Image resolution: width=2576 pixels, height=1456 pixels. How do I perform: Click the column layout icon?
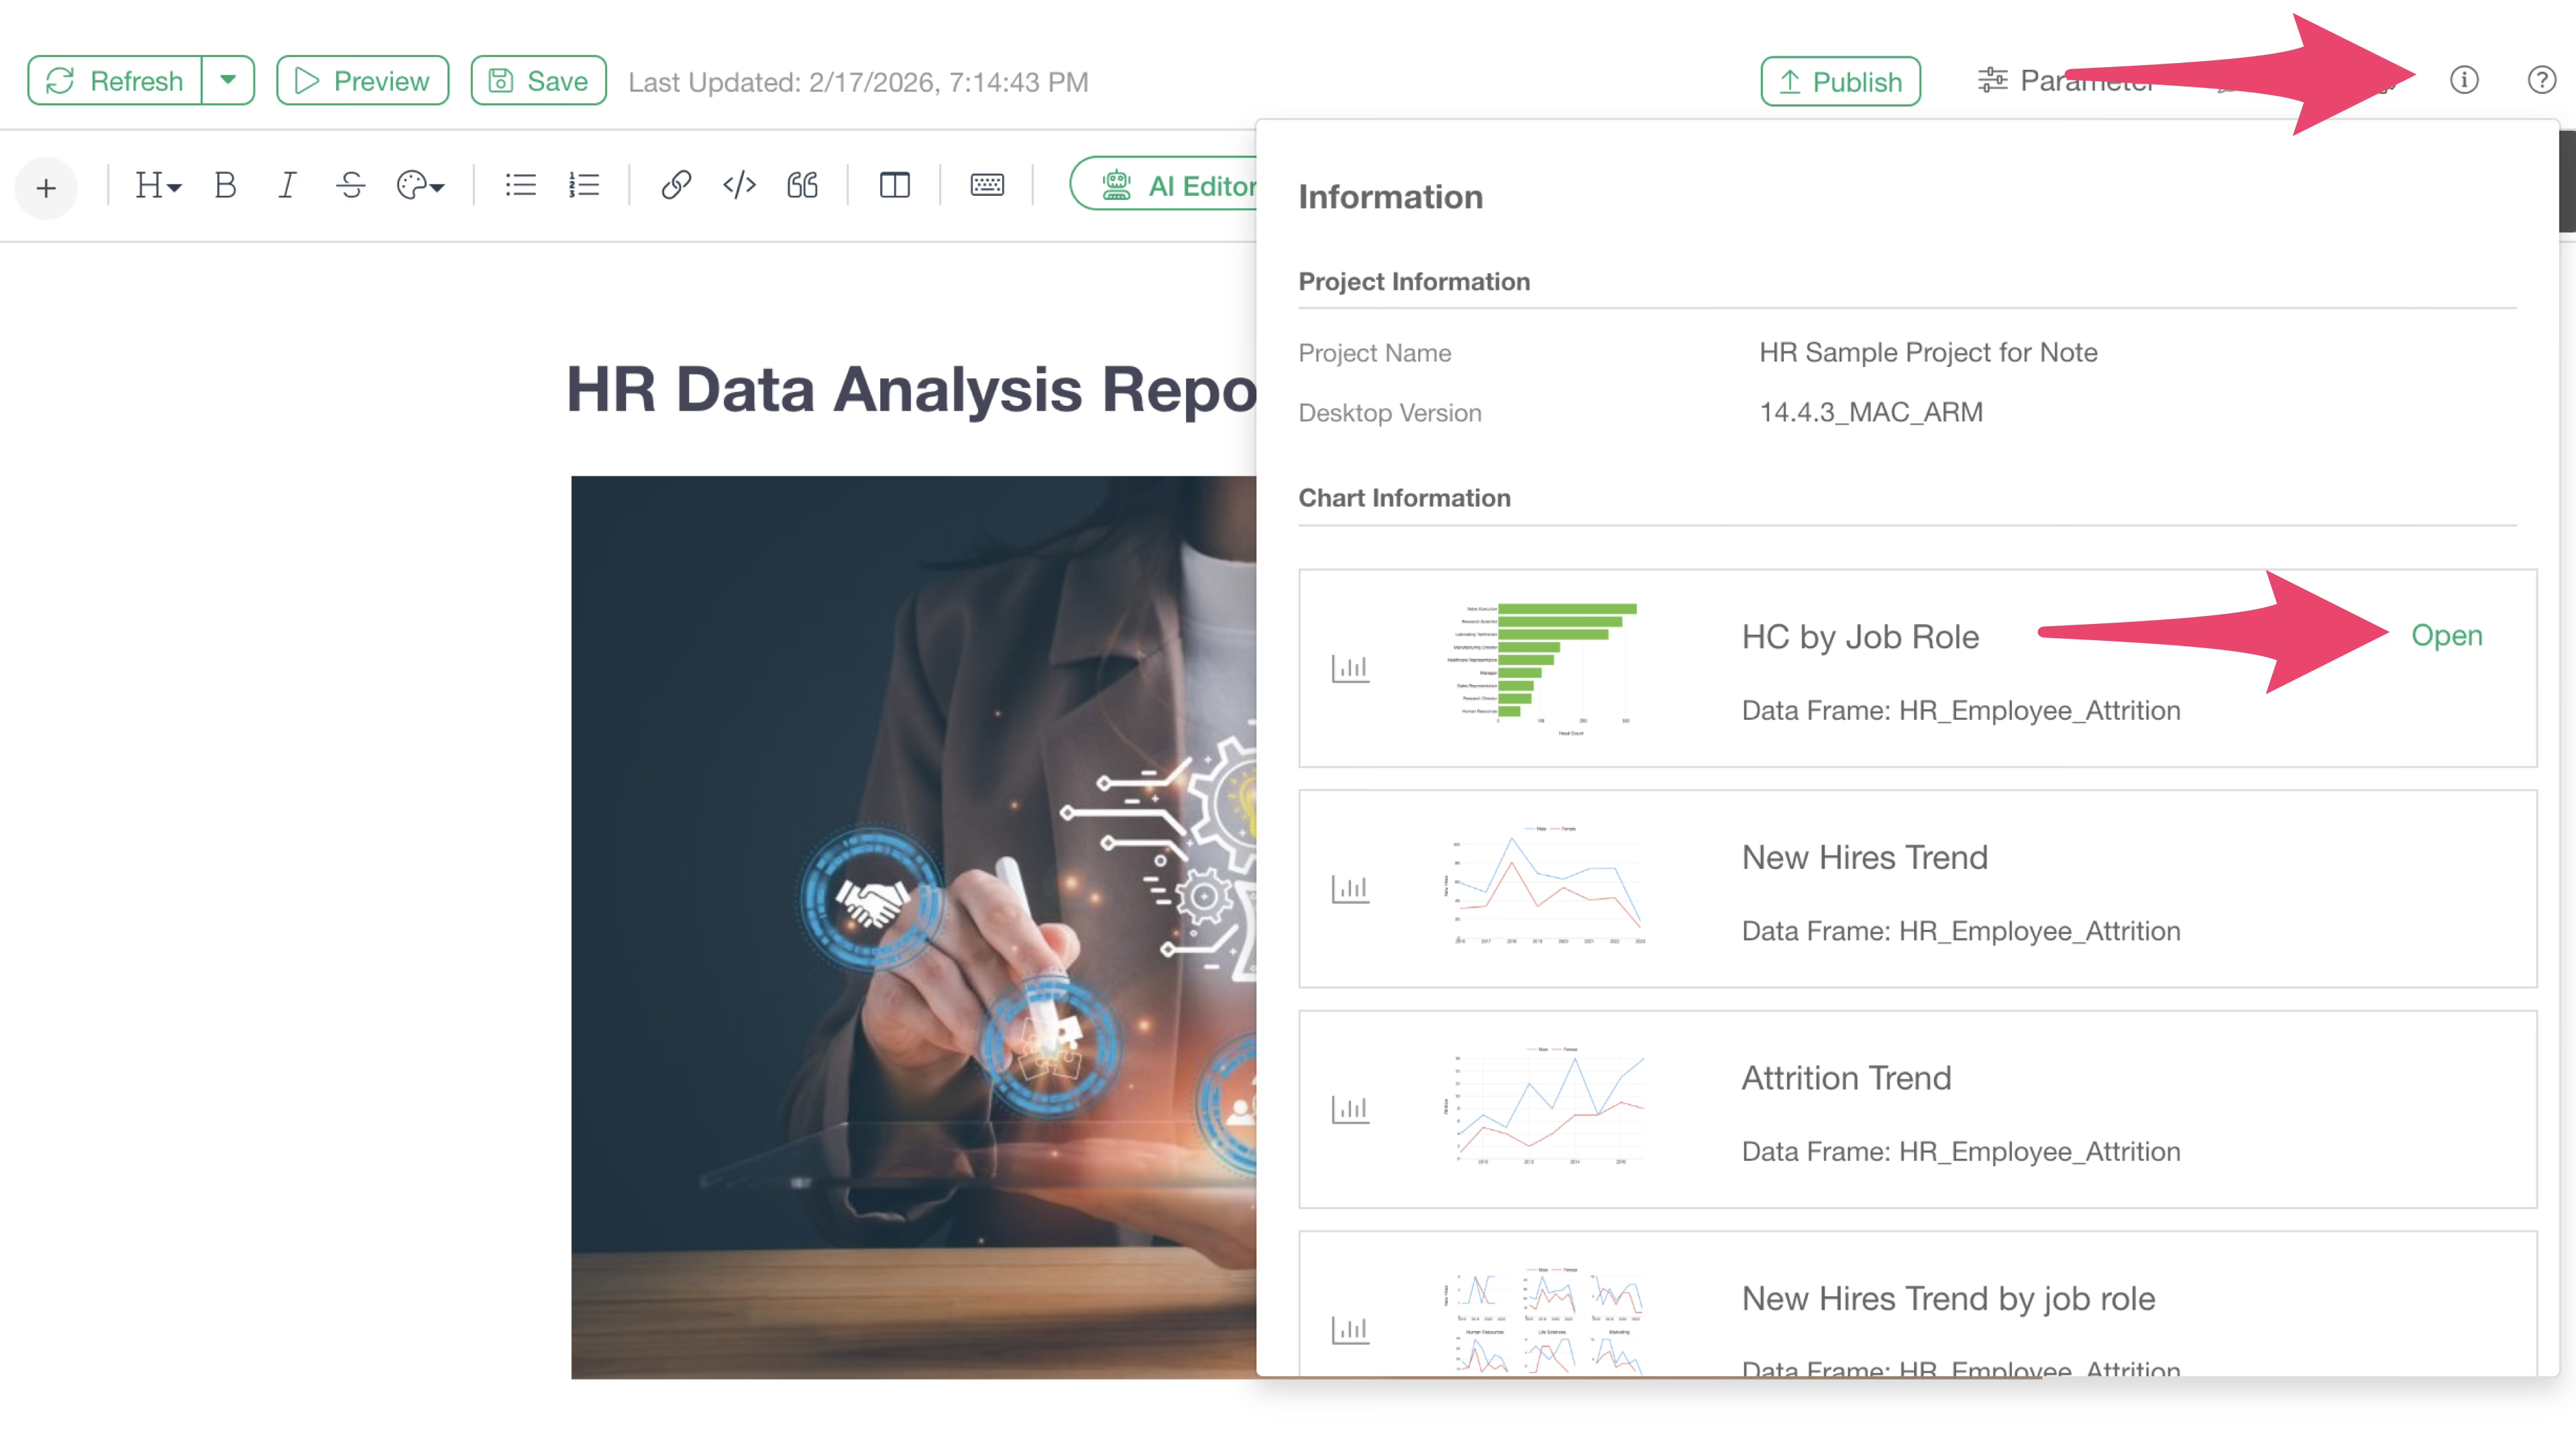coord(894,185)
